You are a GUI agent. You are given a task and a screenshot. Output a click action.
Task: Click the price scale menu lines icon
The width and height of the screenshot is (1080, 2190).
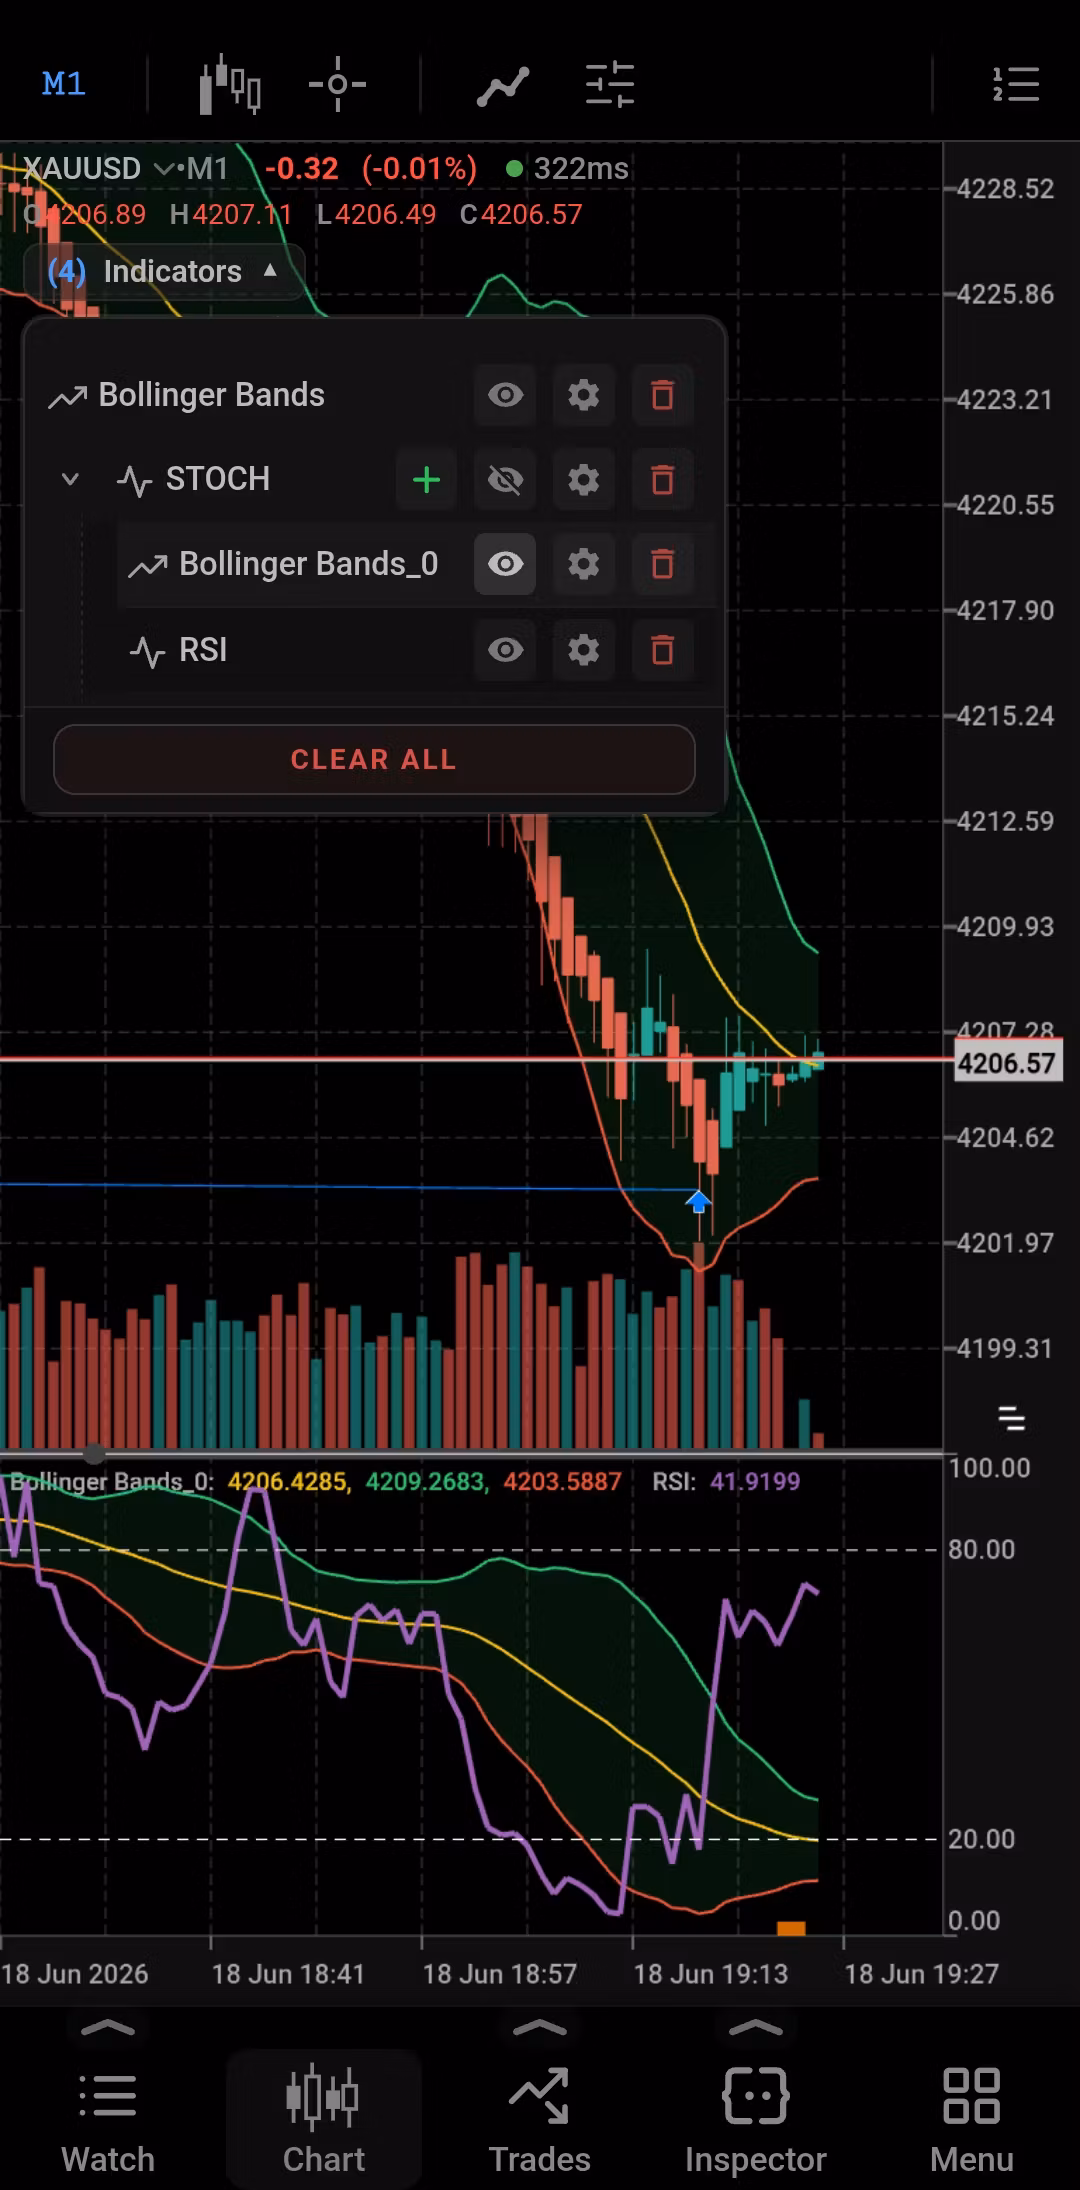[1012, 1418]
